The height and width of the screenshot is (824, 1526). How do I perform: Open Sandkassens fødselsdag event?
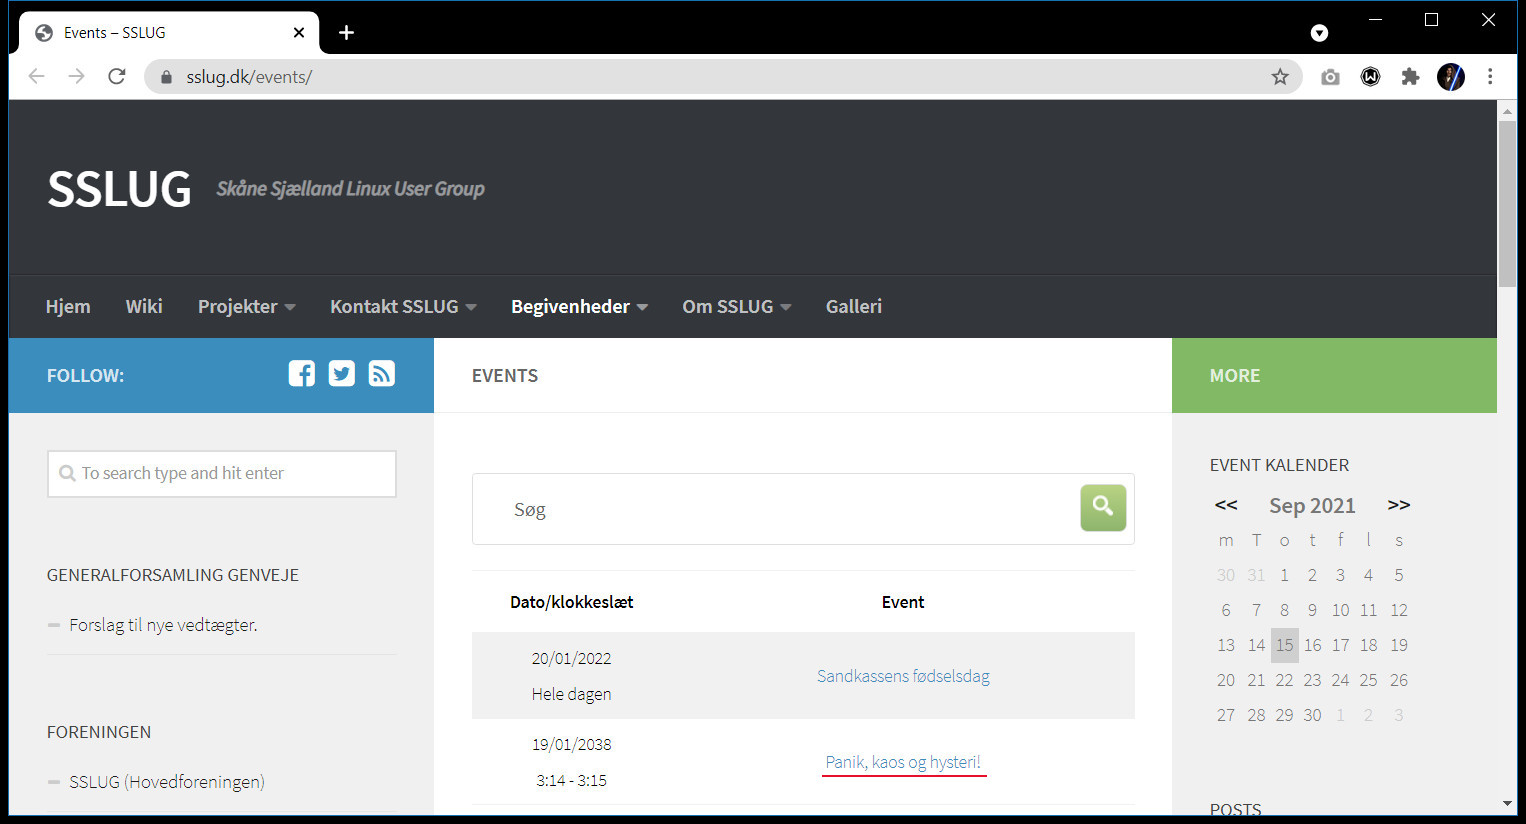pos(903,676)
